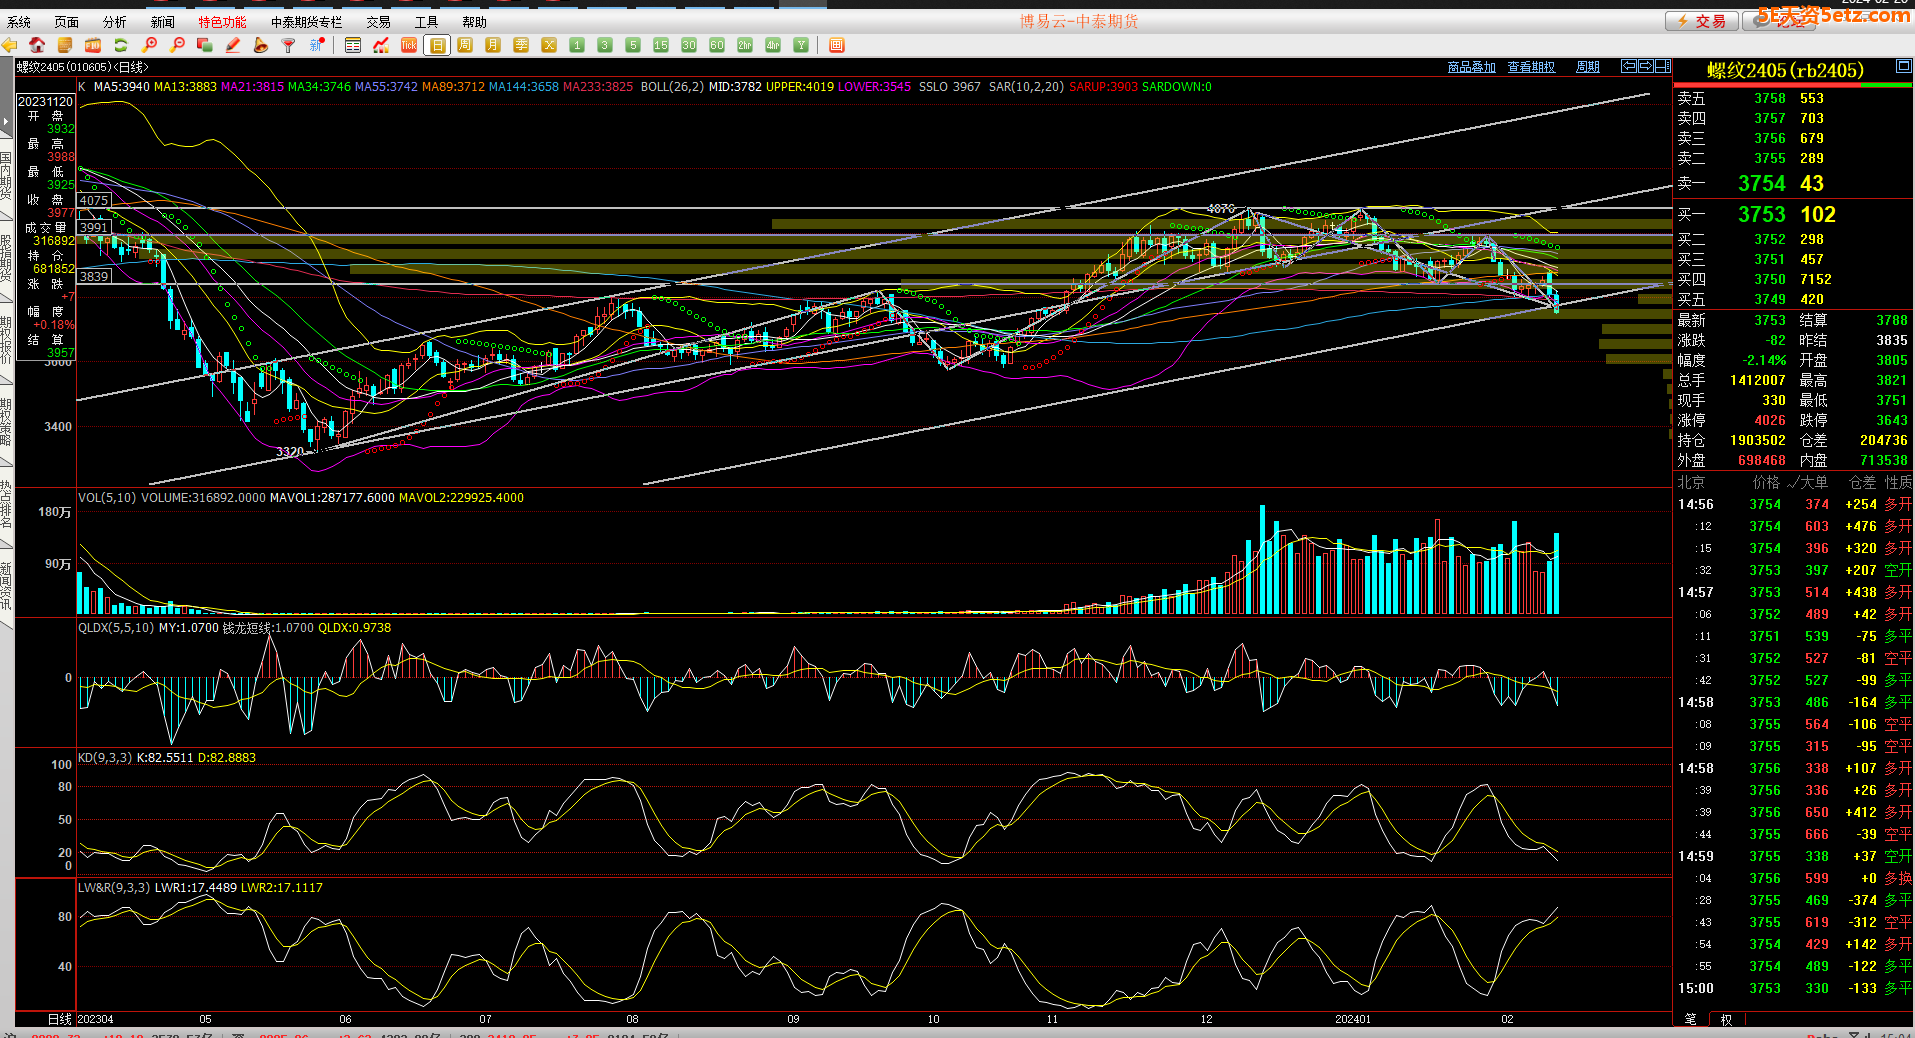The width and height of the screenshot is (1915, 1038).
Task: Click the home icon in the toolbar
Action: 37,45
